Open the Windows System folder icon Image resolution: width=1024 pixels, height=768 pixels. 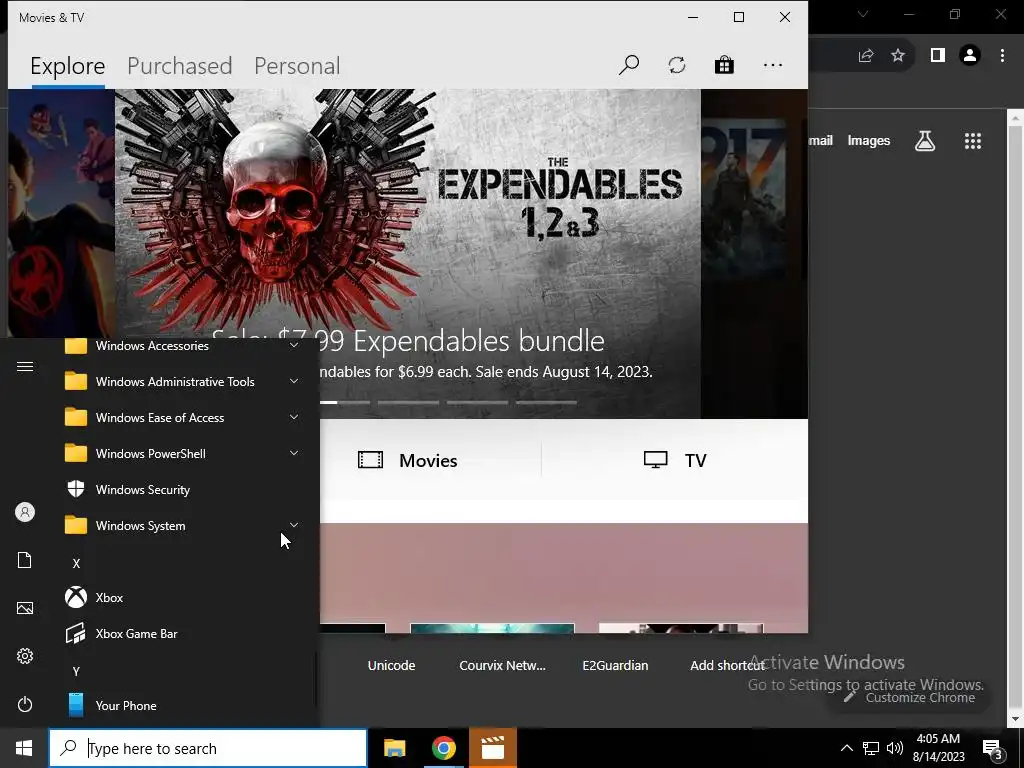click(x=76, y=525)
